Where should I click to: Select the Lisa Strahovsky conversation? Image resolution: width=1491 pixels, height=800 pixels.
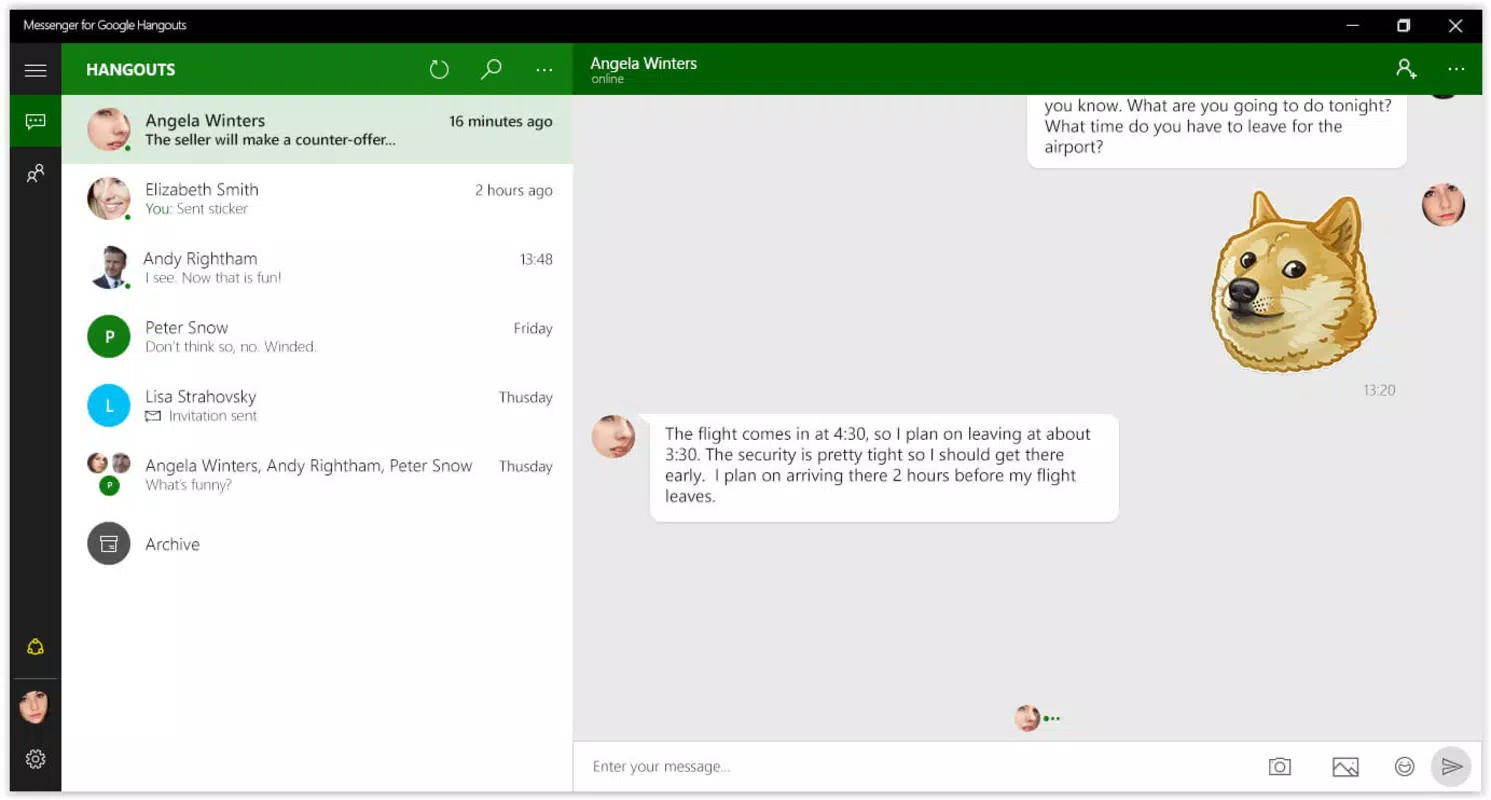[317, 406]
